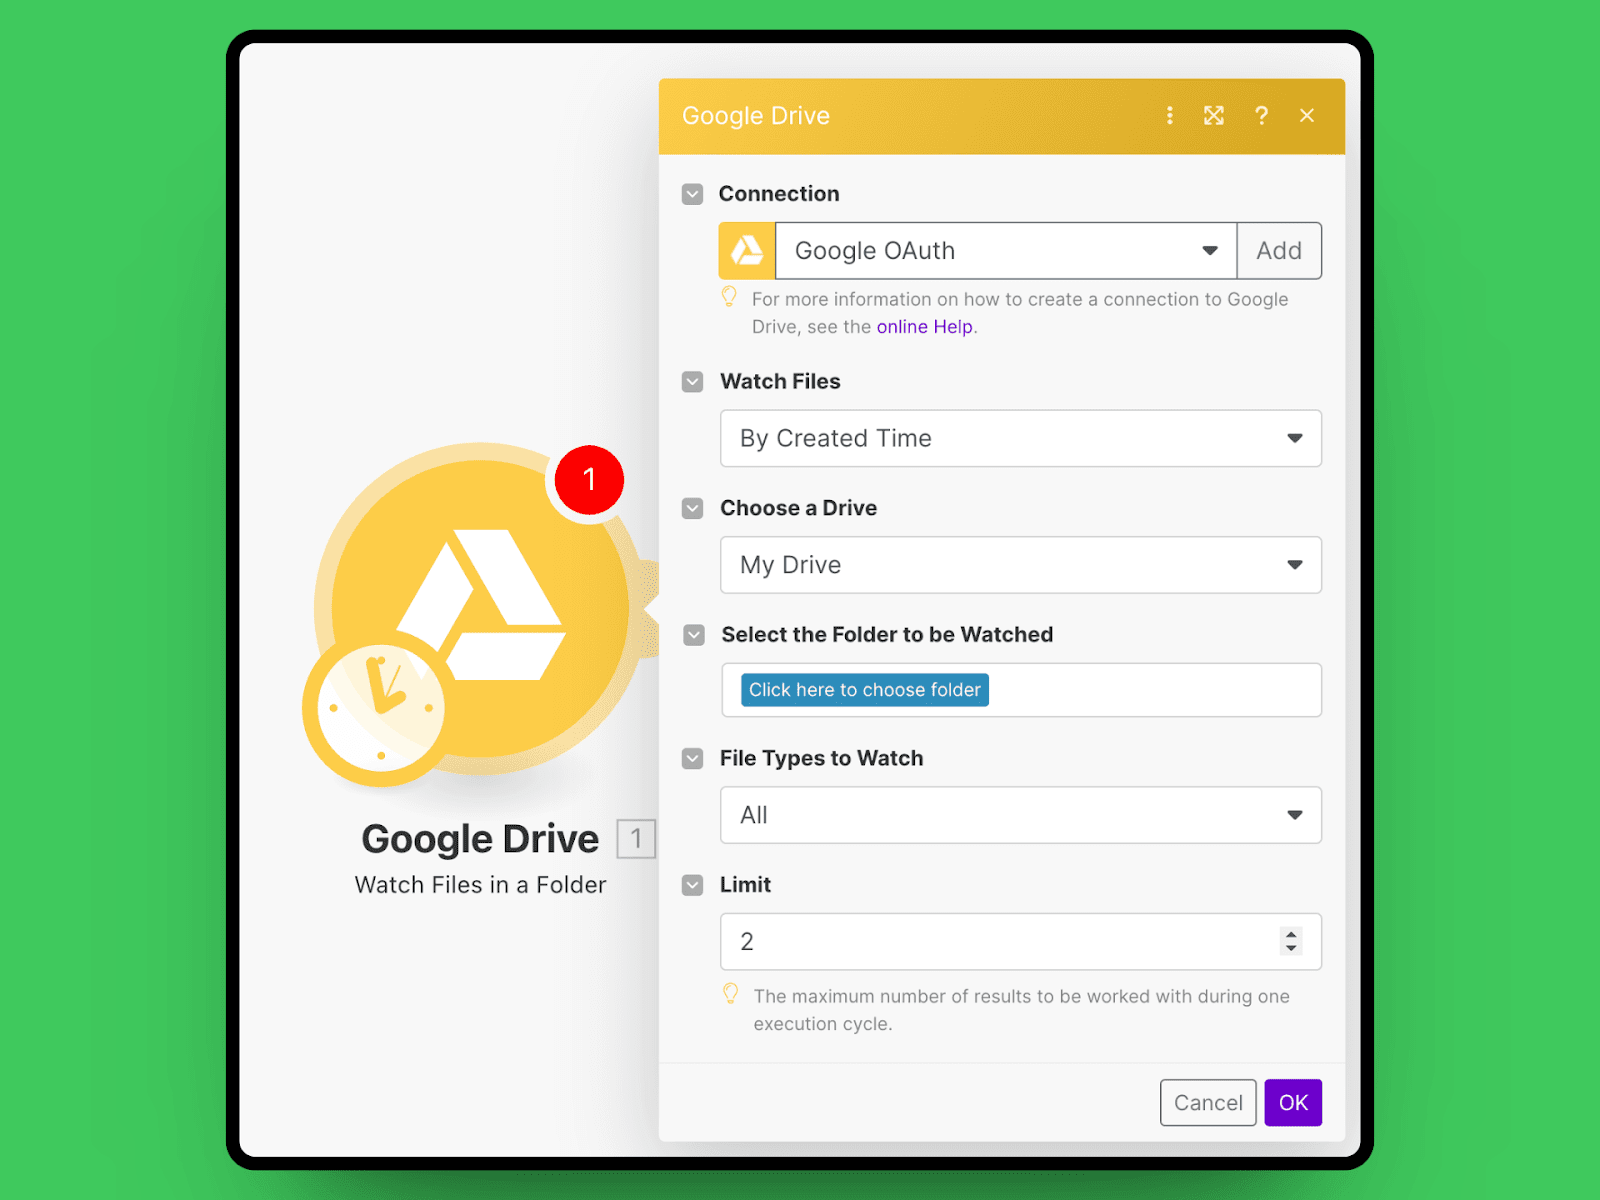
Task: Click the red notification badge showing 1
Action: click(589, 480)
